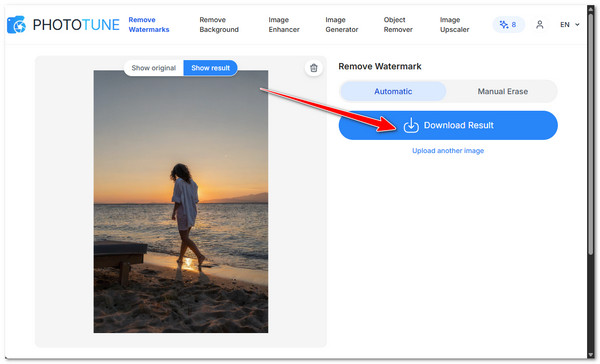
Task: Toggle to Show result view
Action: click(x=210, y=68)
